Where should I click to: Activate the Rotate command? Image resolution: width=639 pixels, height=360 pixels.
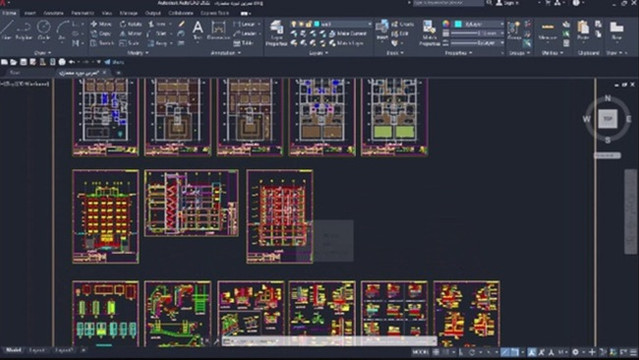[x=130, y=24]
